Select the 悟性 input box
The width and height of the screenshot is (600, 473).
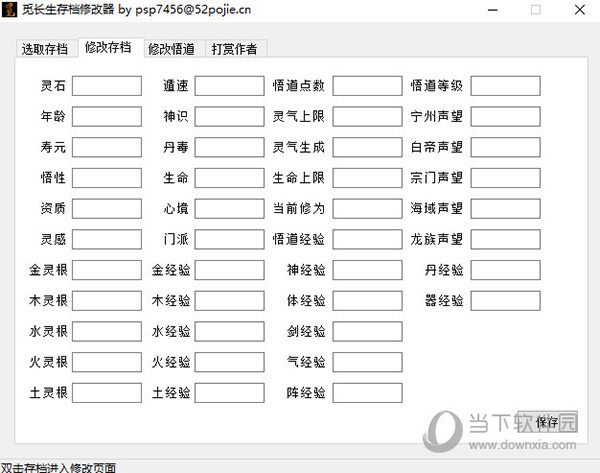point(107,178)
